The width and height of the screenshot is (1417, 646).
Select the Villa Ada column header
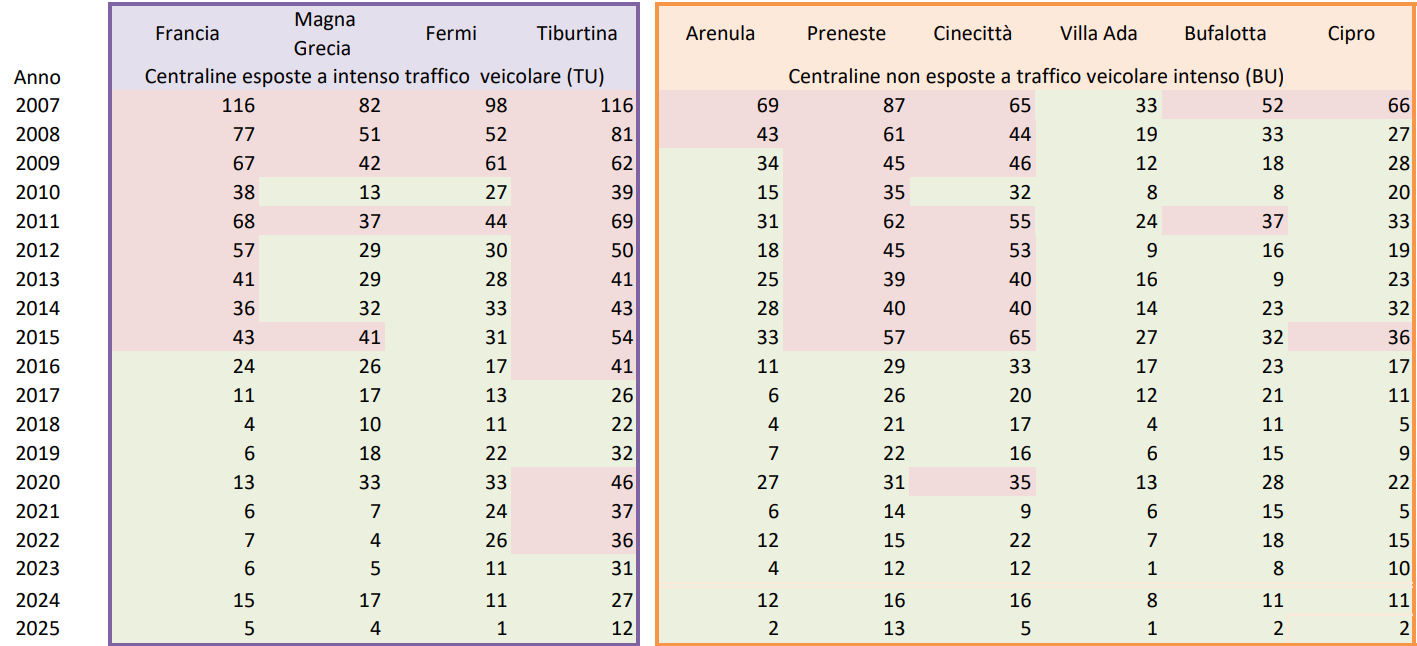coord(1098,33)
